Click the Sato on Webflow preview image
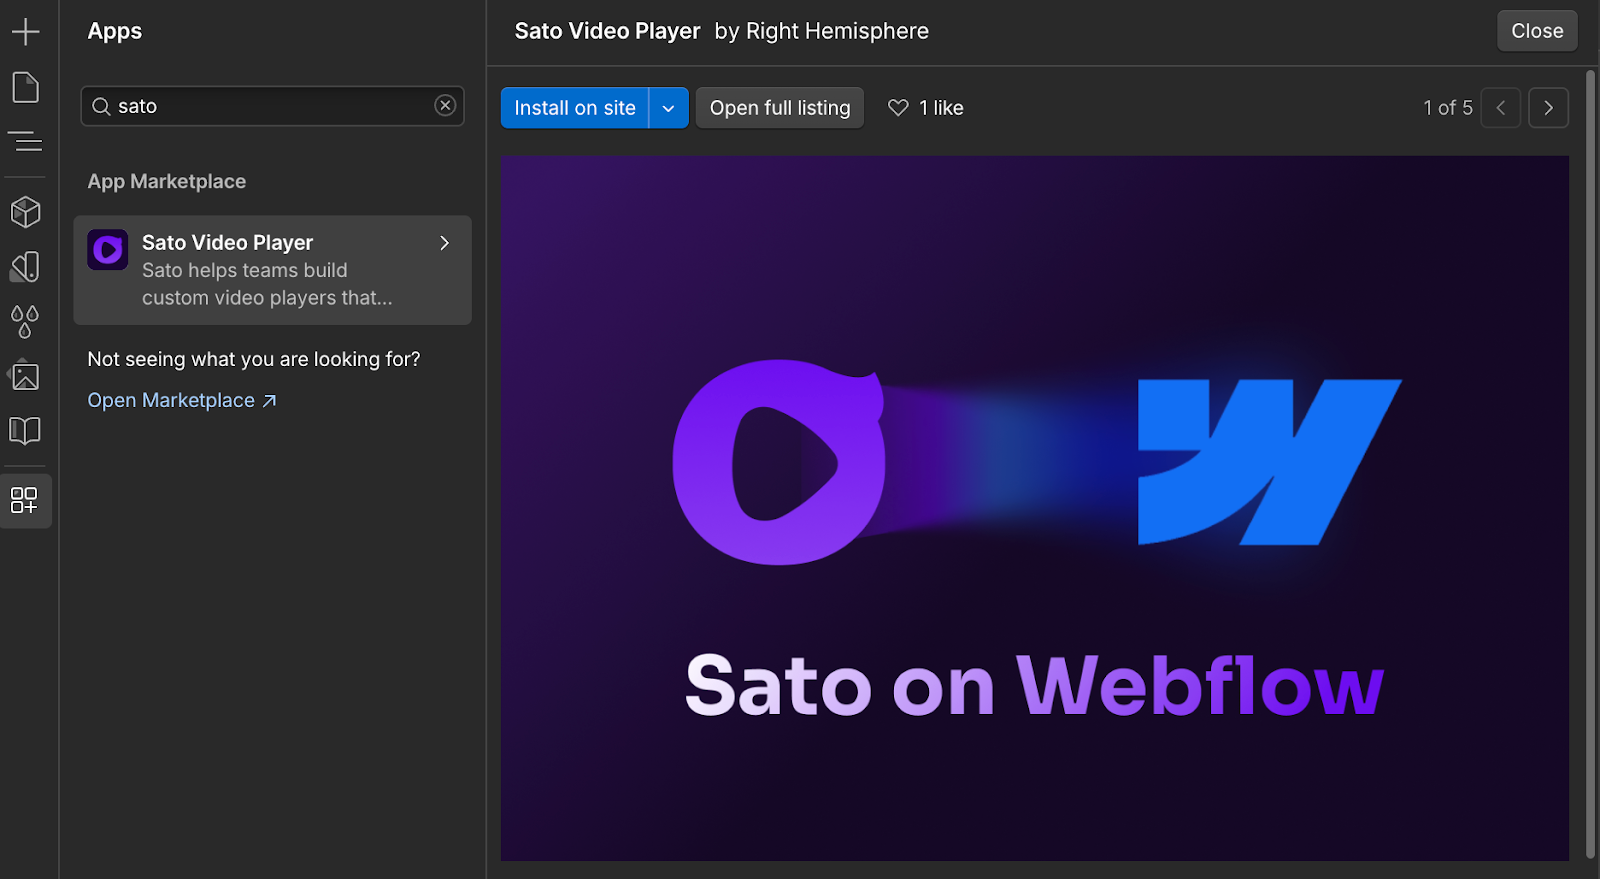This screenshot has width=1600, height=879. coord(1035,508)
